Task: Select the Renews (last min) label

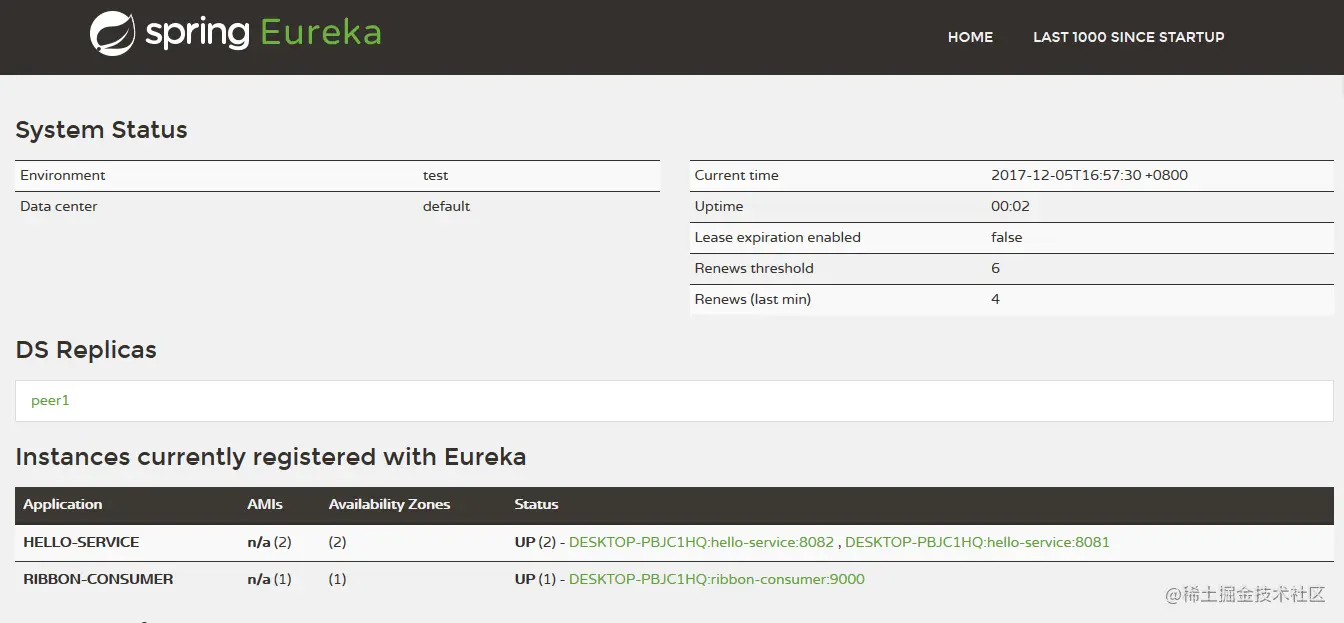Action: click(x=753, y=299)
